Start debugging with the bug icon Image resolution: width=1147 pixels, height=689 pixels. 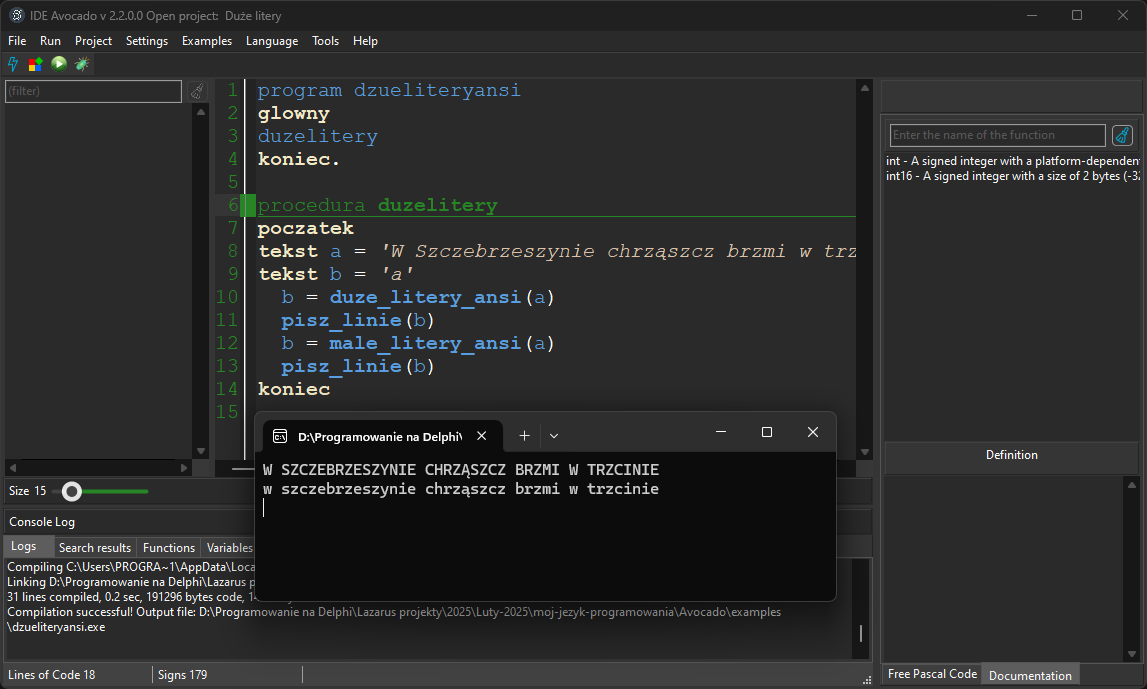(x=82, y=64)
